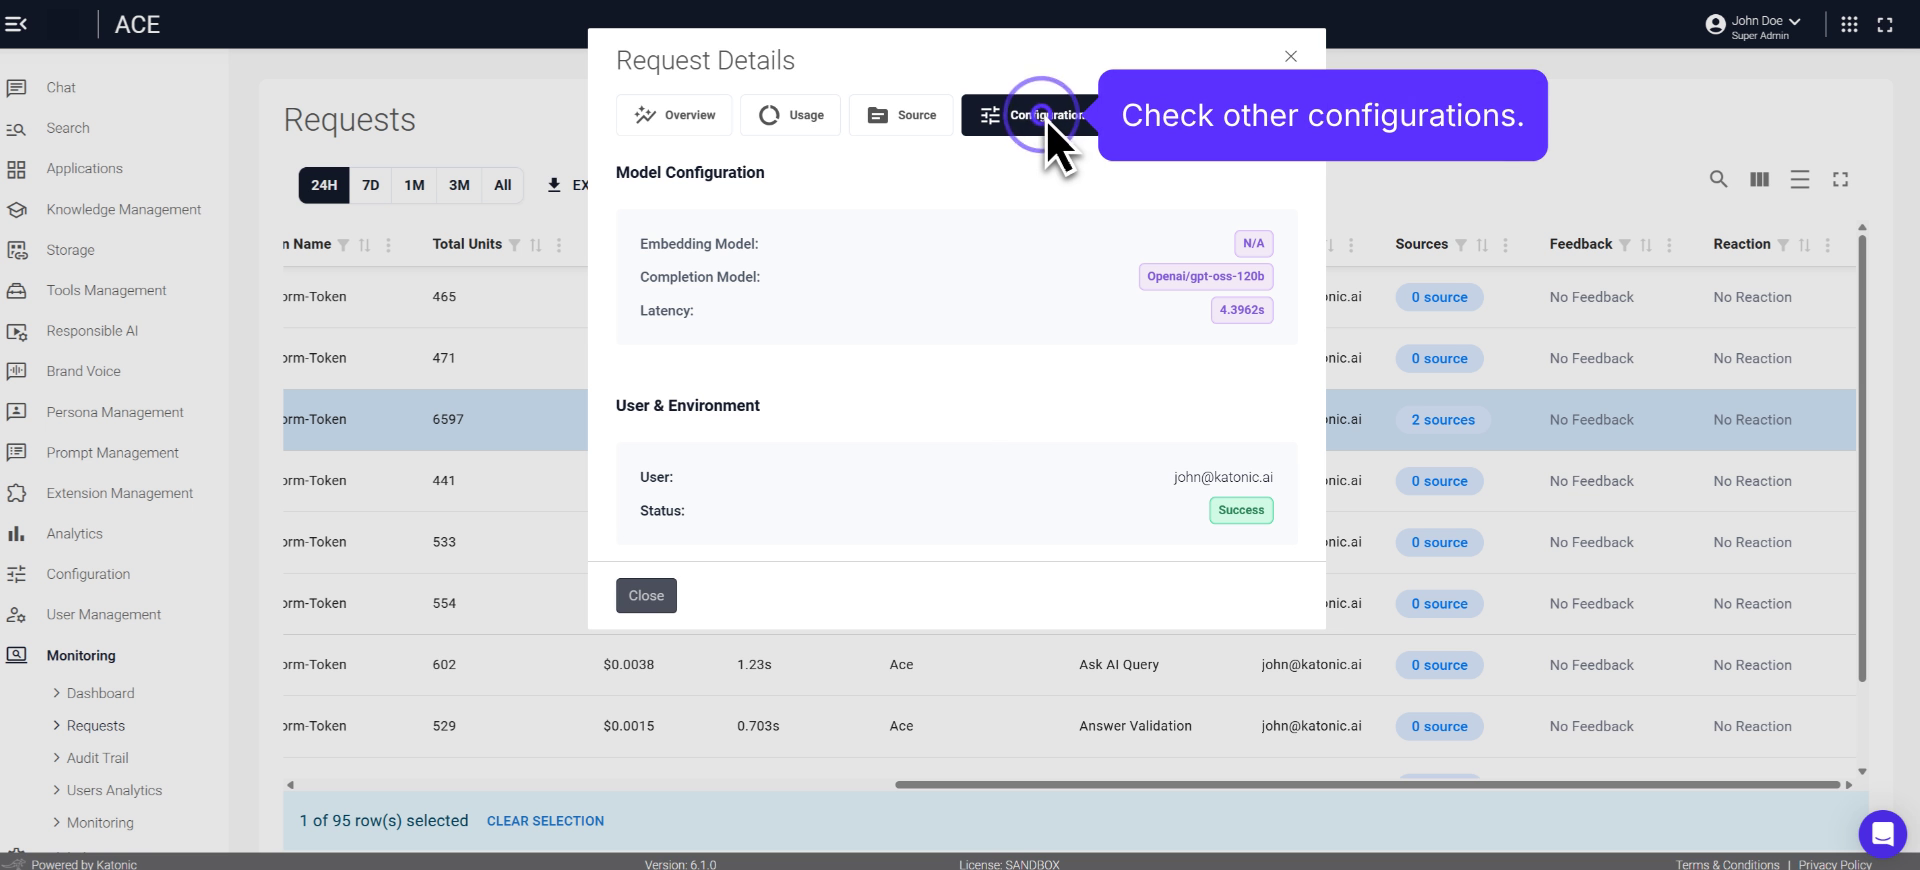Screen dimensions: 1920x870
Task: Select the 24H time range
Action: coord(324,185)
